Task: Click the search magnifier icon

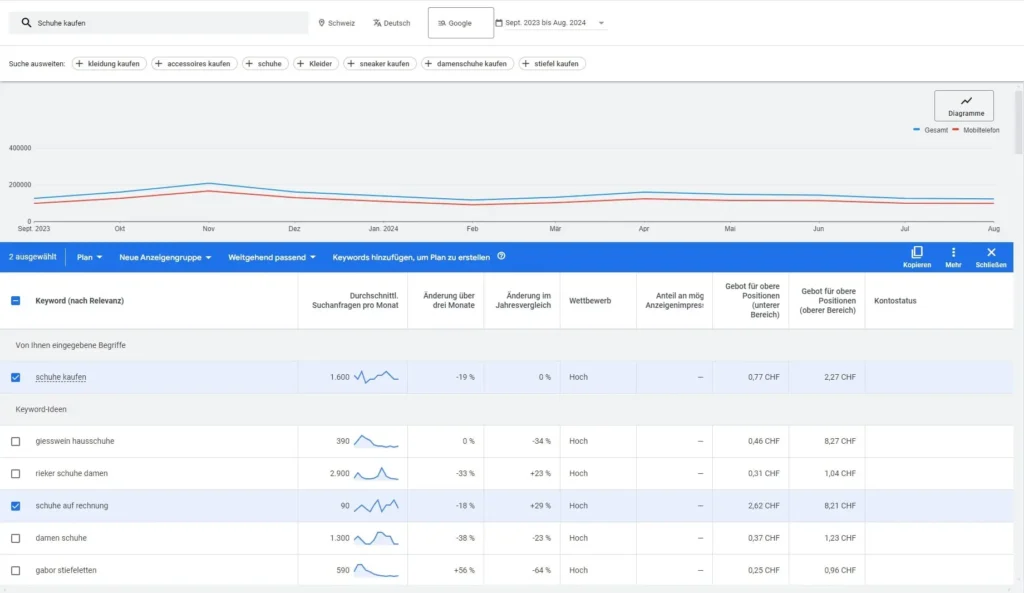Action: (x=26, y=22)
